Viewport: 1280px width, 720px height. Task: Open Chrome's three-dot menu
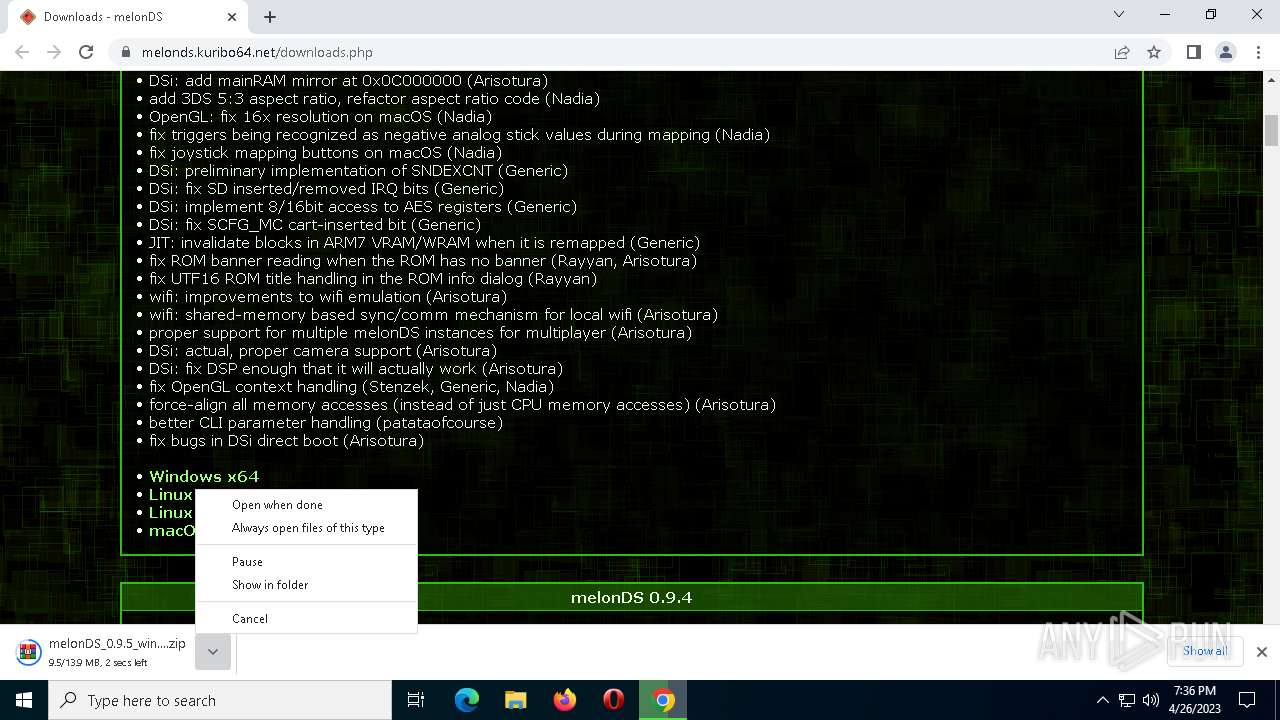pos(1258,52)
